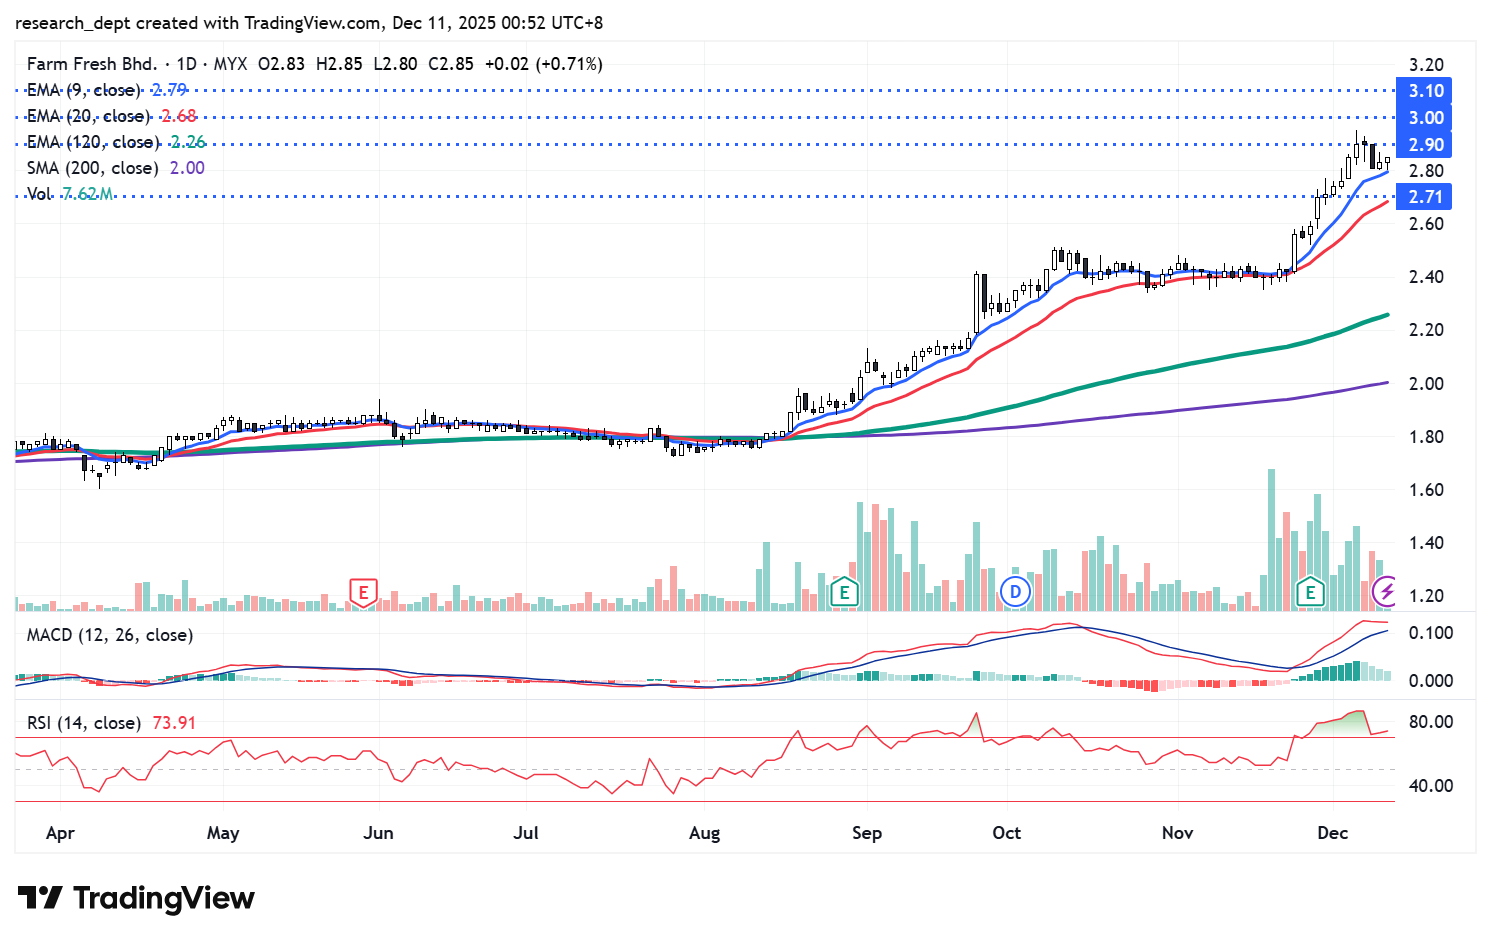Select the 3.00 price level label
This screenshot has width=1491, height=943.
tap(1425, 118)
